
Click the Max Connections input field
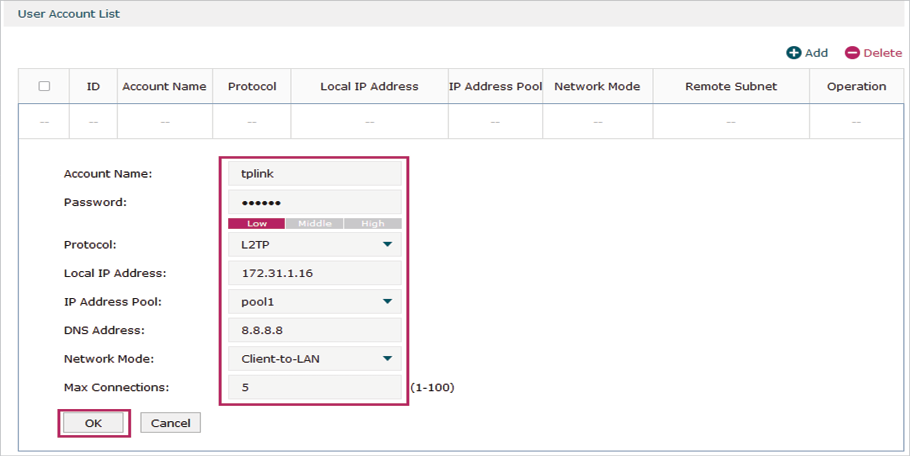click(314, 387)
